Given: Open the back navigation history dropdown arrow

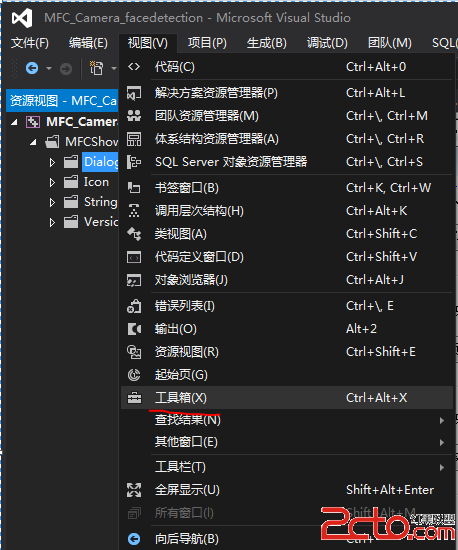Looking at the screenshot, I should point(49,68).
